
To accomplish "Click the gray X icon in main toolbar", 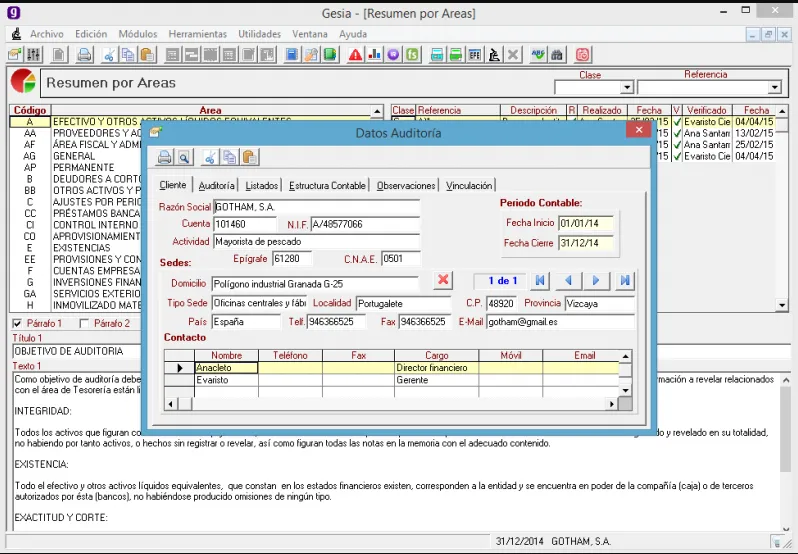I will (513, 54).
